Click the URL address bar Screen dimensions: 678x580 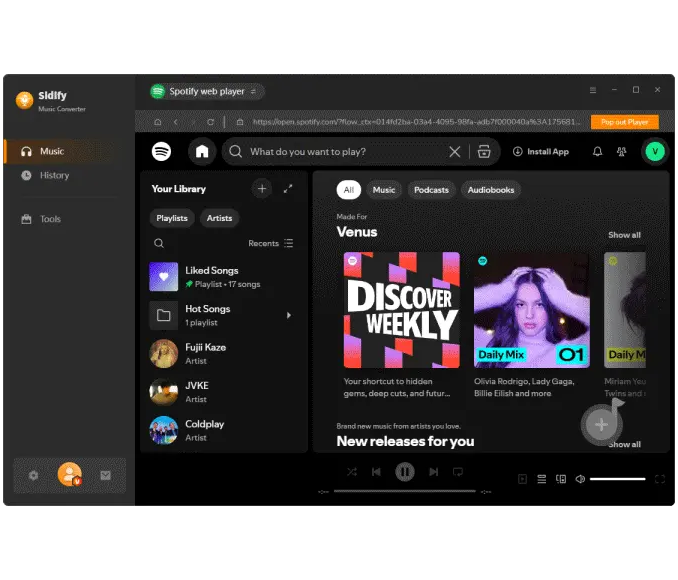point(416,122)
